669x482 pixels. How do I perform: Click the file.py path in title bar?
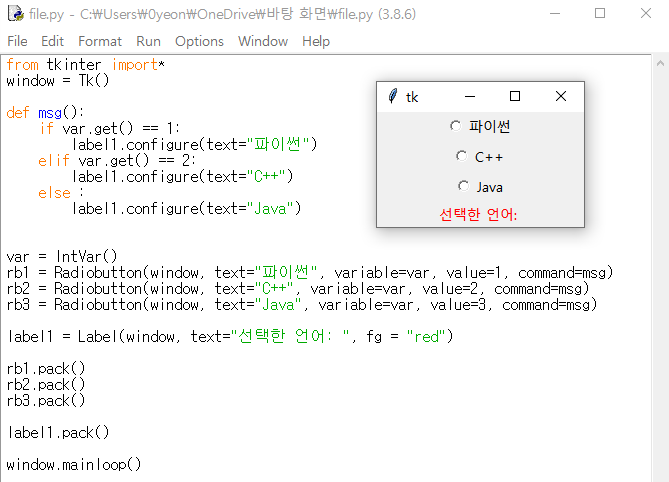tap(222, 14)
